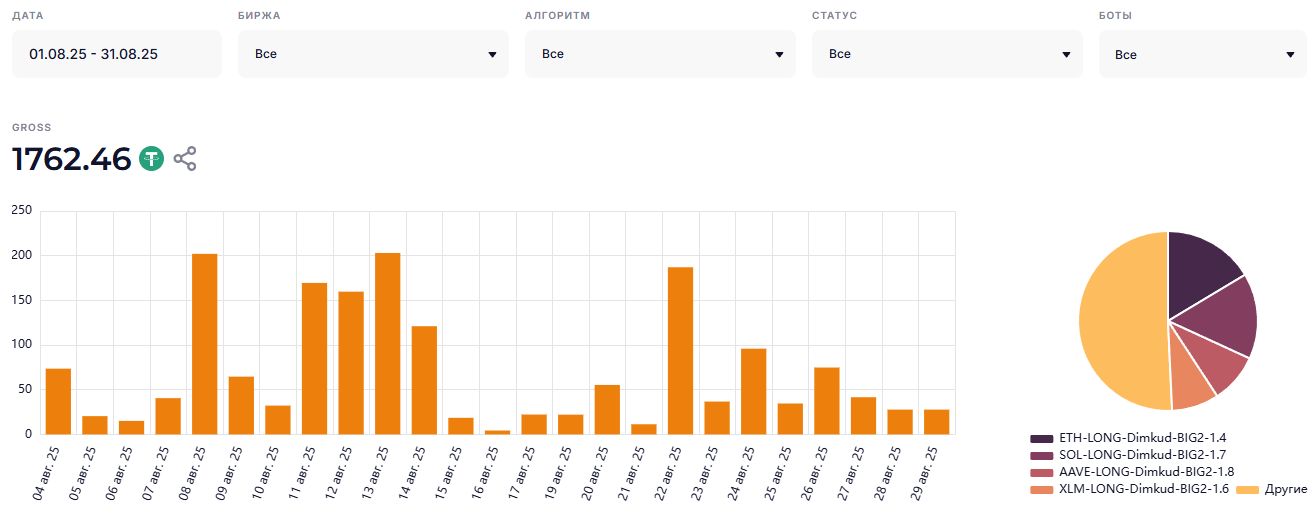Image resolution: width=1308 pixels, height=515 pixels.
Task: Click the share icon next to gross total
Action: tap(185, 159)
